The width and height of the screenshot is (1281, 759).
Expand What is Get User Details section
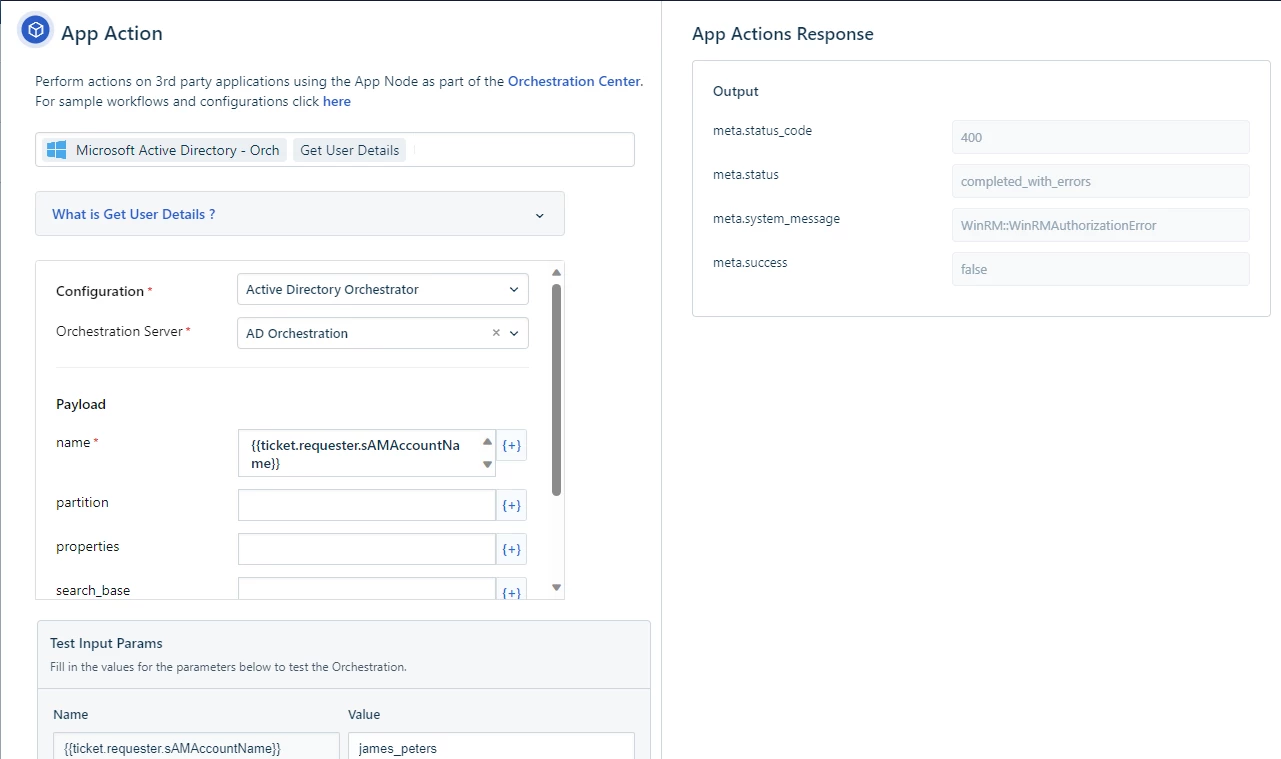point(300,214)
